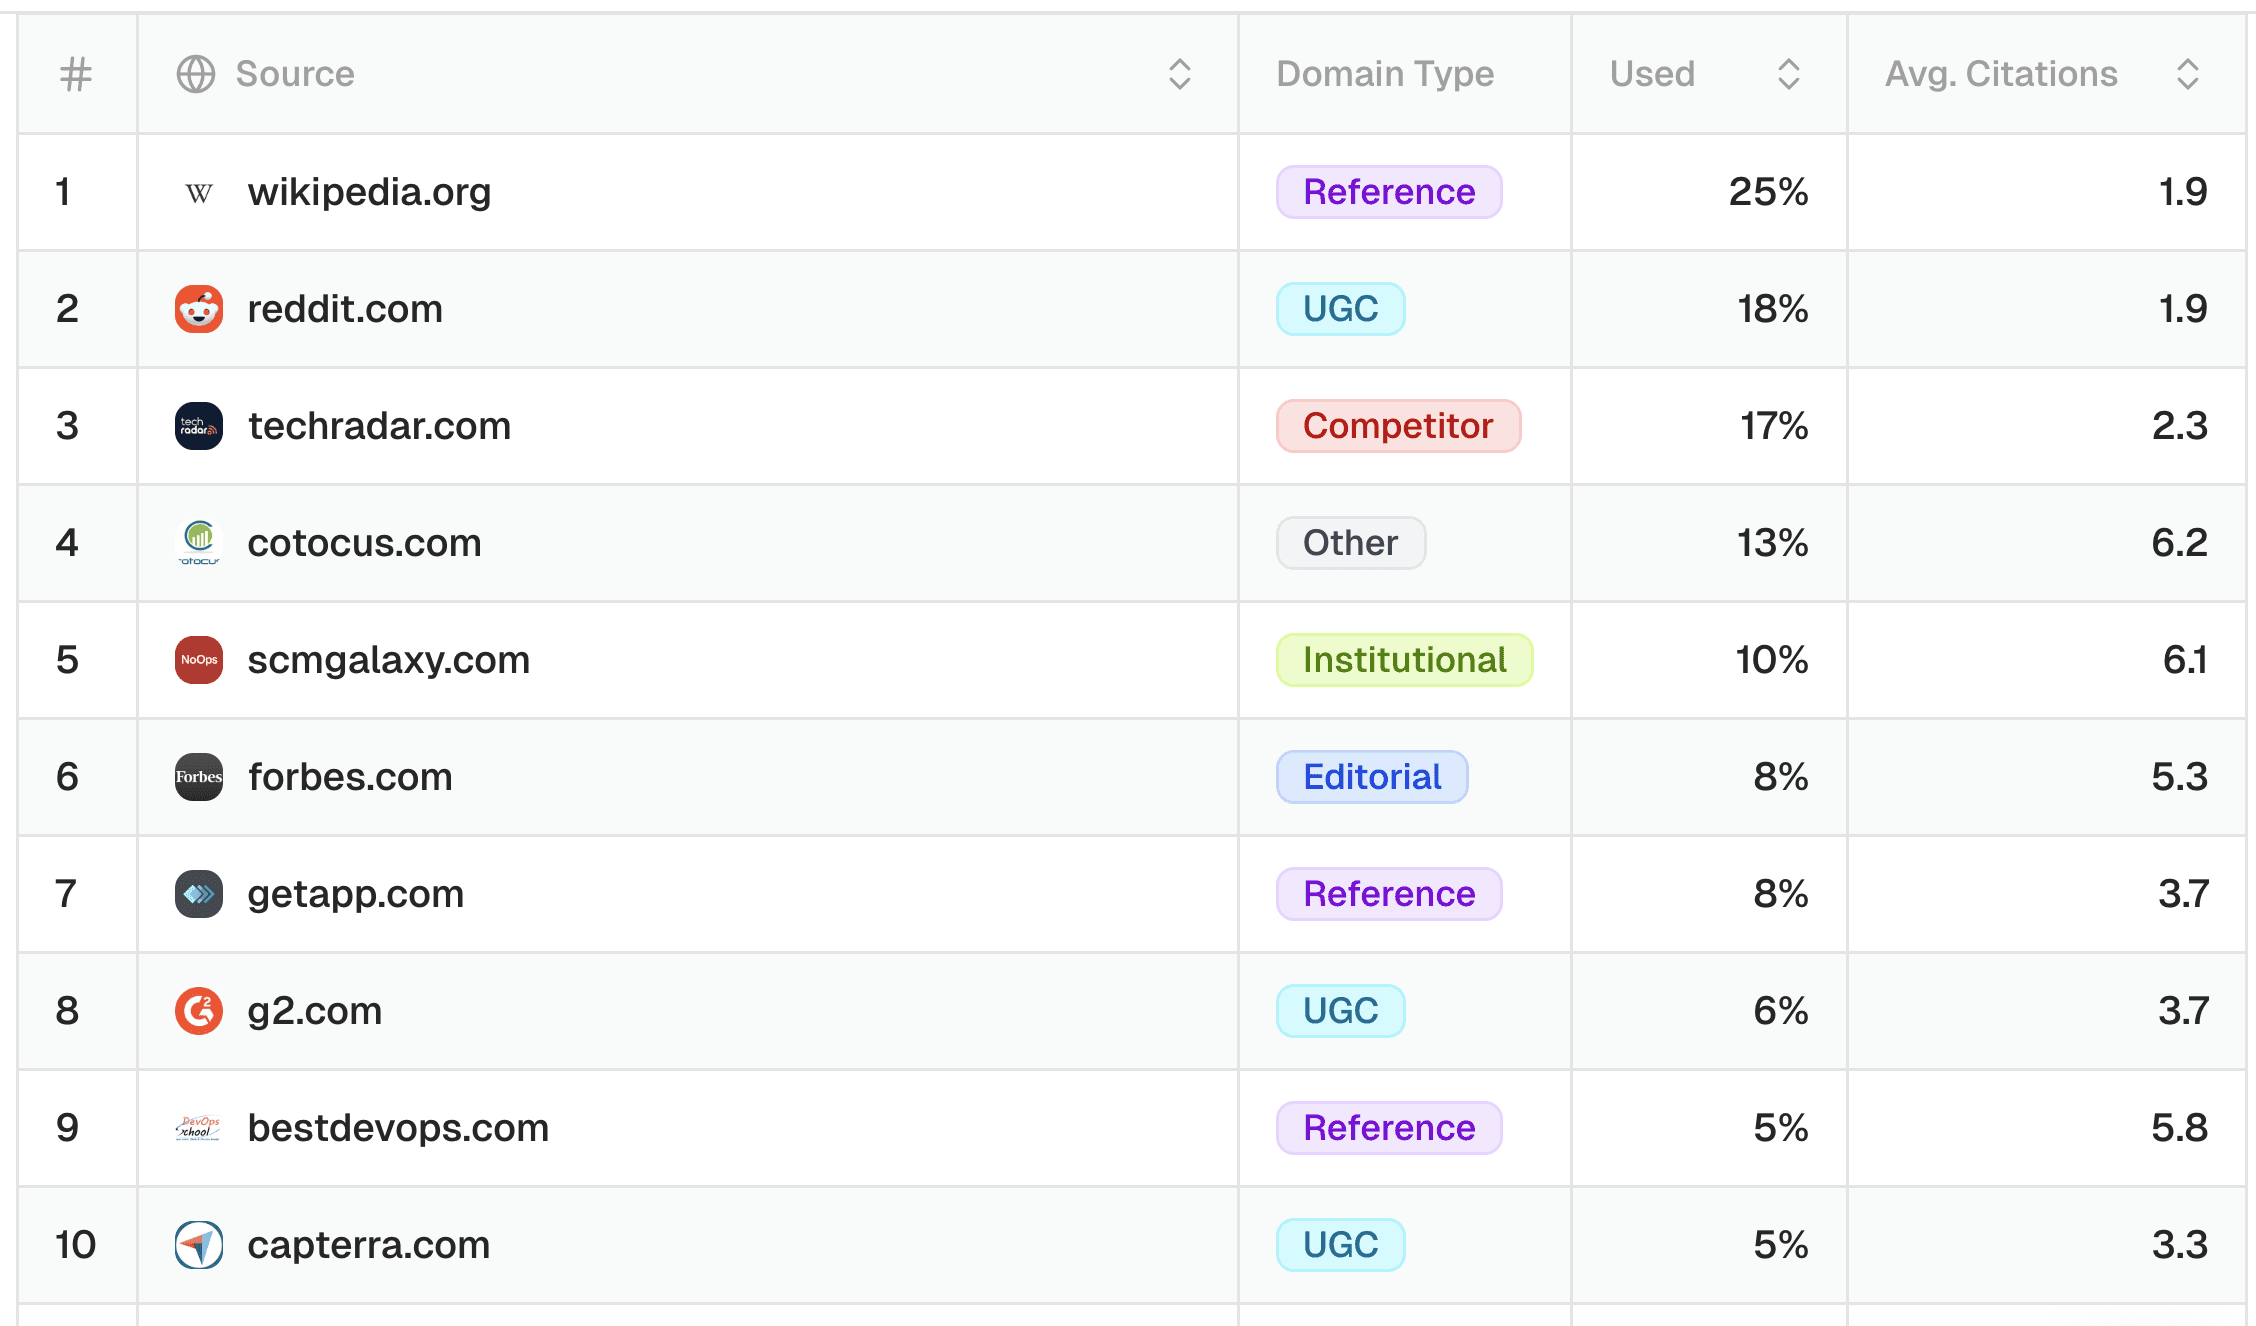Click the GetApp arrows icon

[199, 894]
